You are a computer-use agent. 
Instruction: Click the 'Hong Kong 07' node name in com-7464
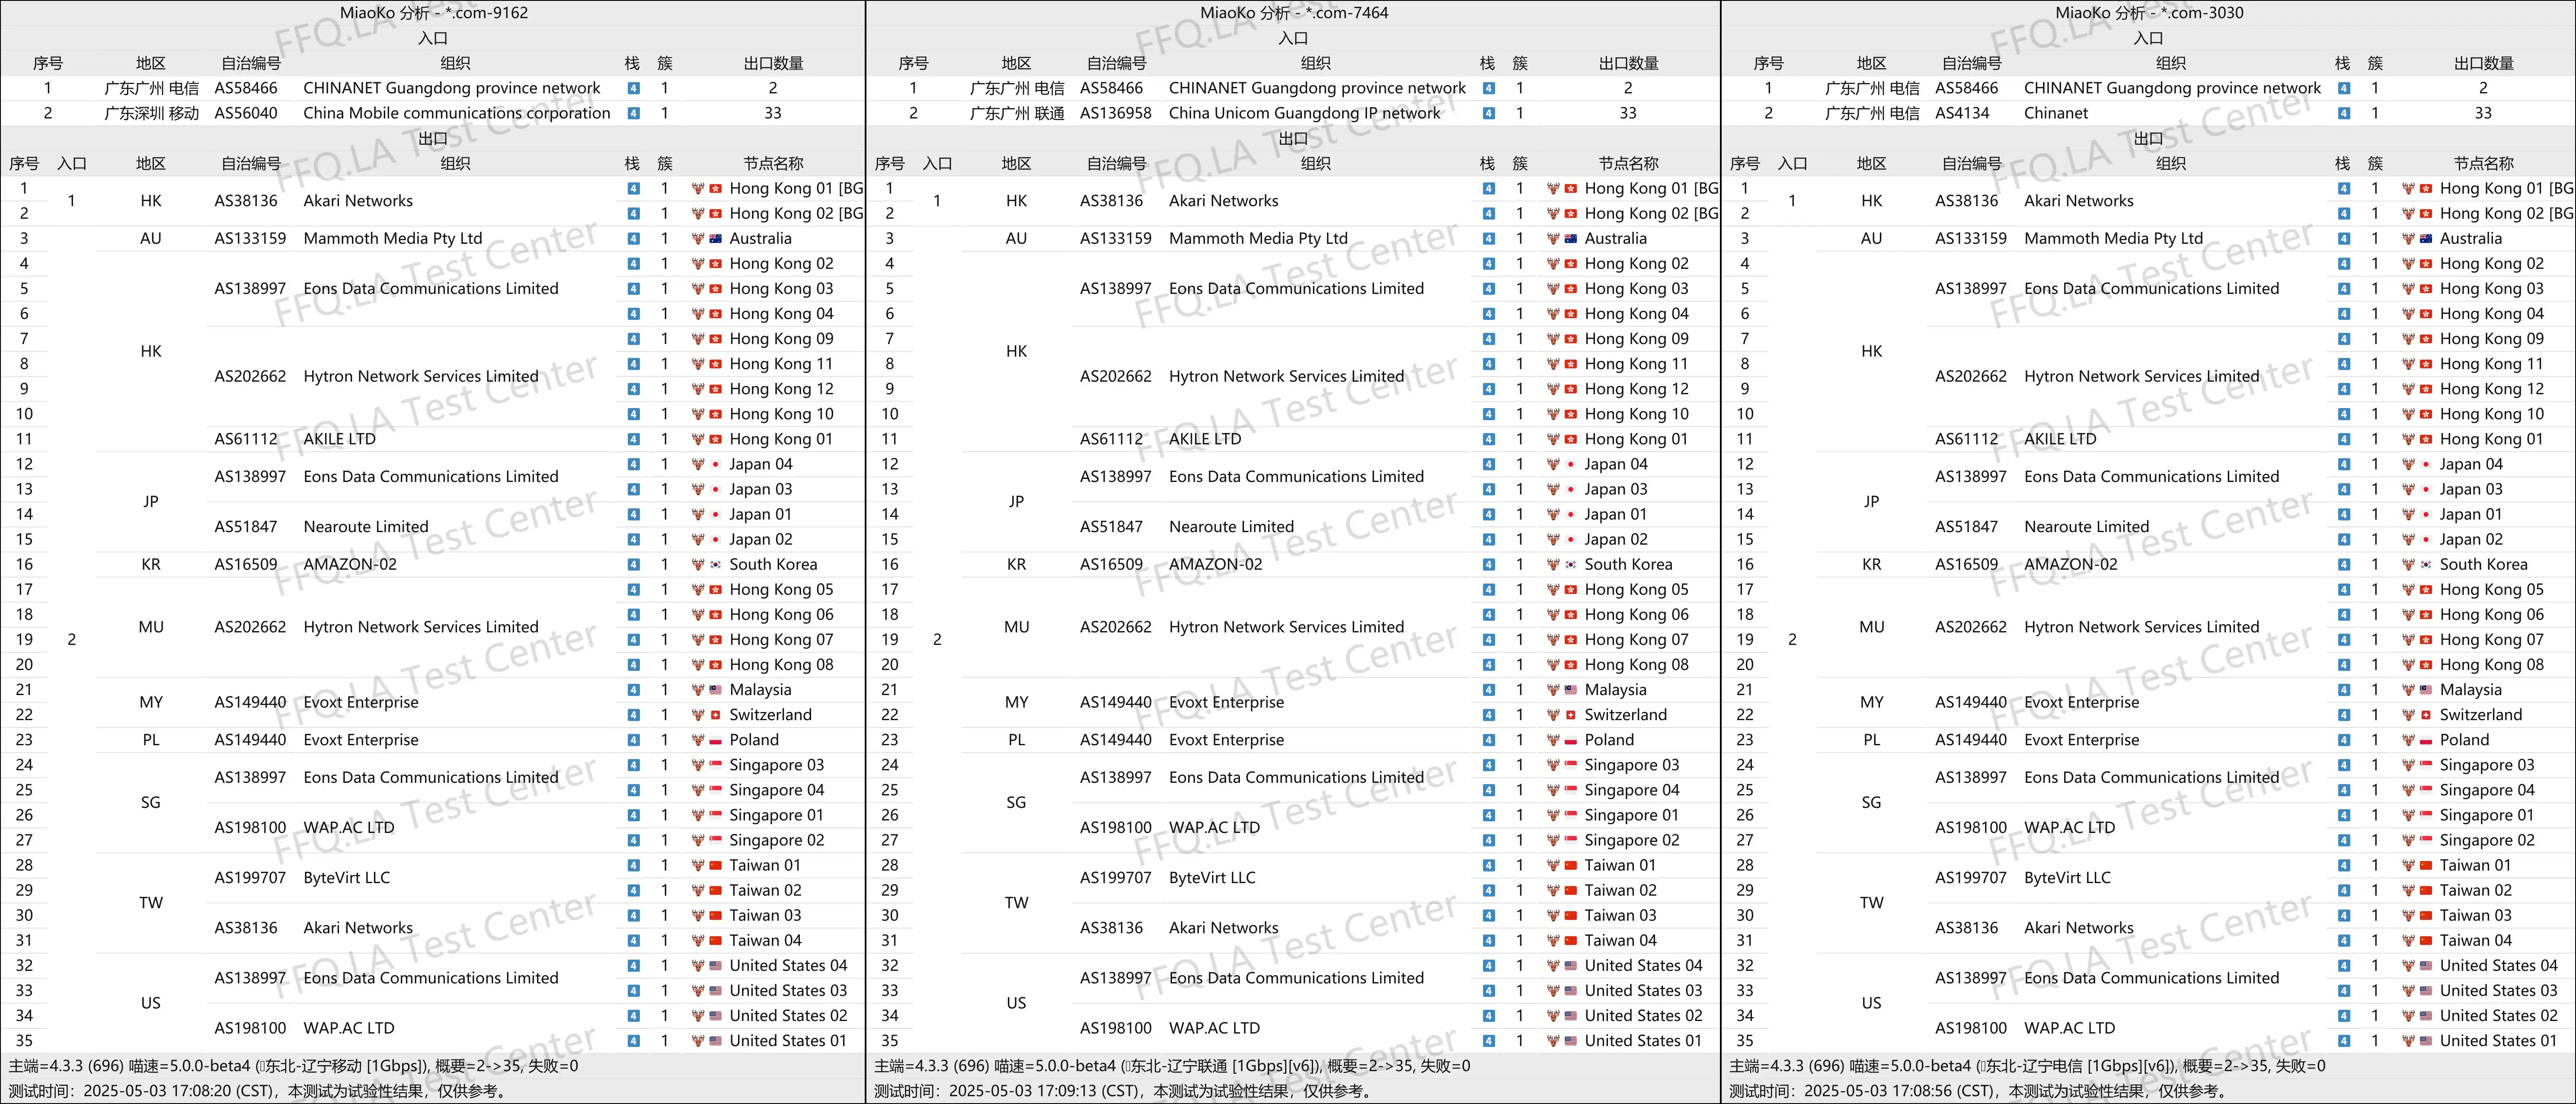pos(1637,640)
